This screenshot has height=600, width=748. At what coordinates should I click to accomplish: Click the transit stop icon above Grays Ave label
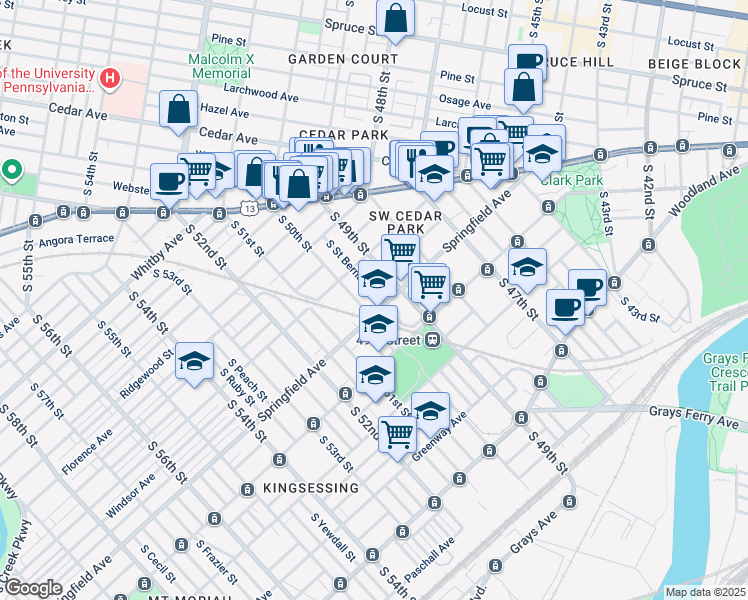(x=570, y=502)
